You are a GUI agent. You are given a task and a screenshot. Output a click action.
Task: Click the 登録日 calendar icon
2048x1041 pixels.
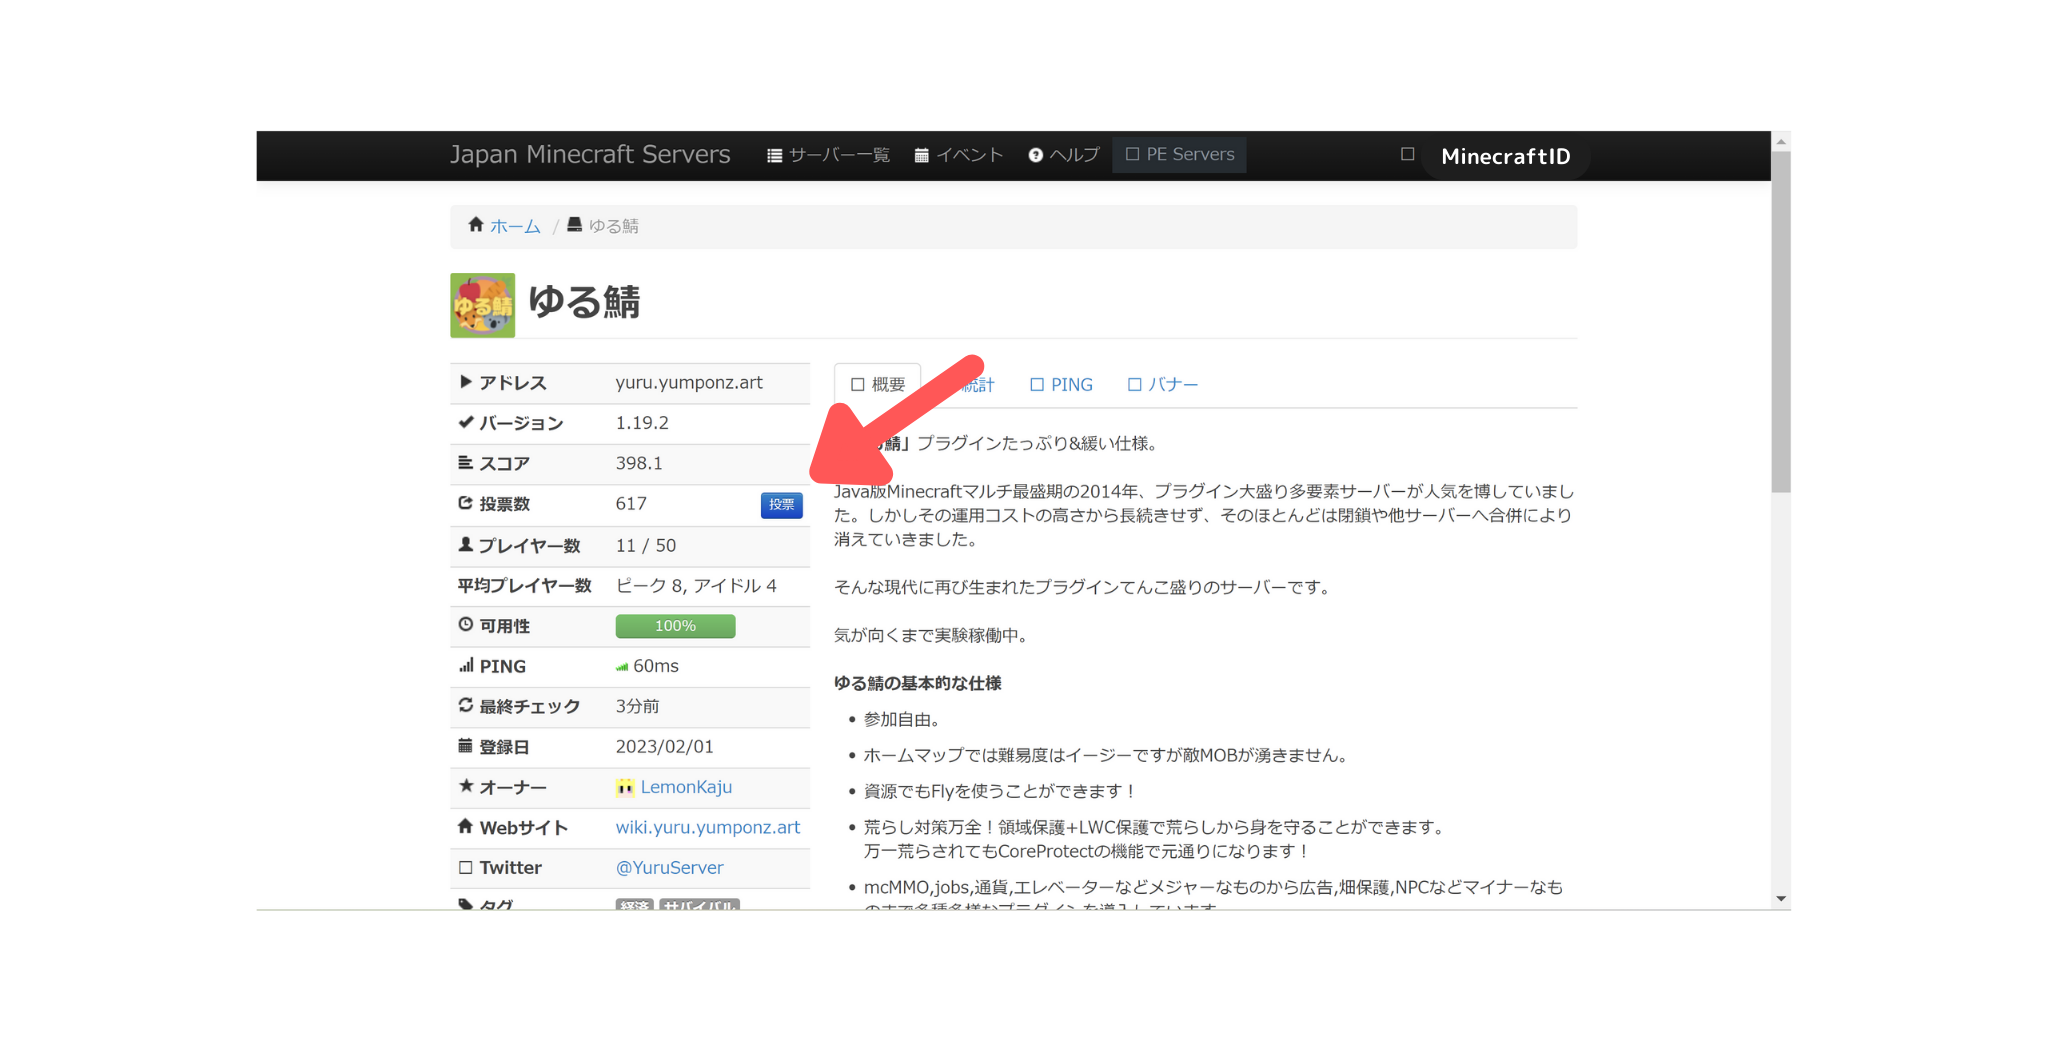(465, 745)
